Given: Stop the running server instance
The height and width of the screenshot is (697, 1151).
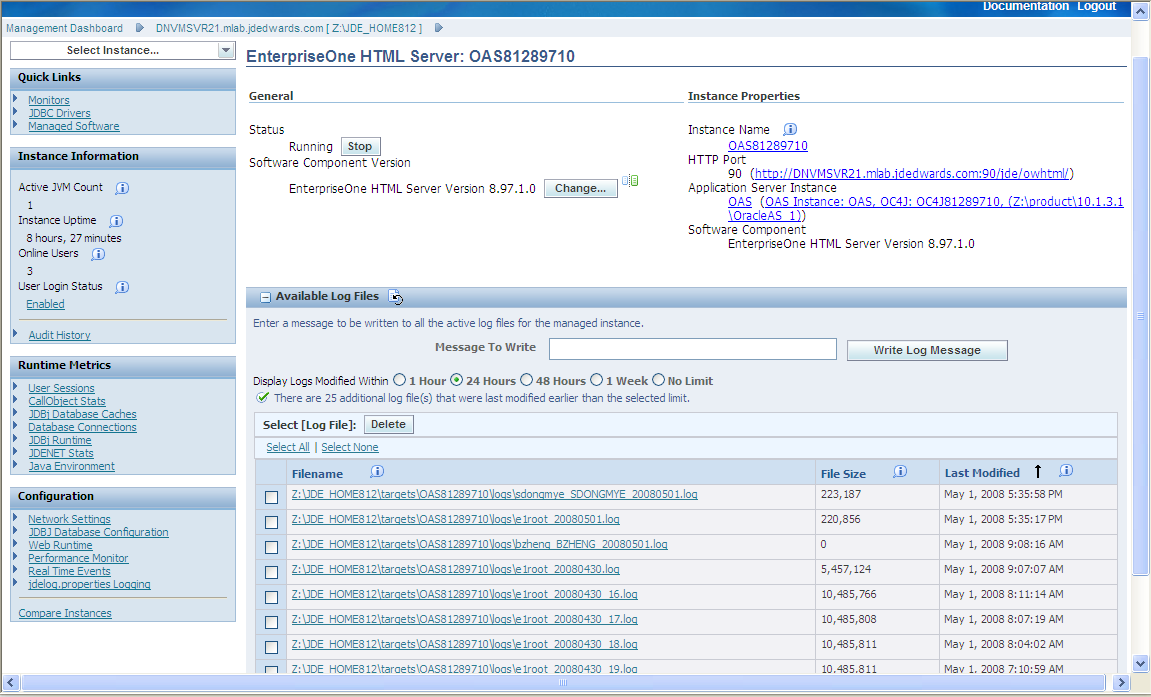Looking at the screenshot, I should coord(360,146).
